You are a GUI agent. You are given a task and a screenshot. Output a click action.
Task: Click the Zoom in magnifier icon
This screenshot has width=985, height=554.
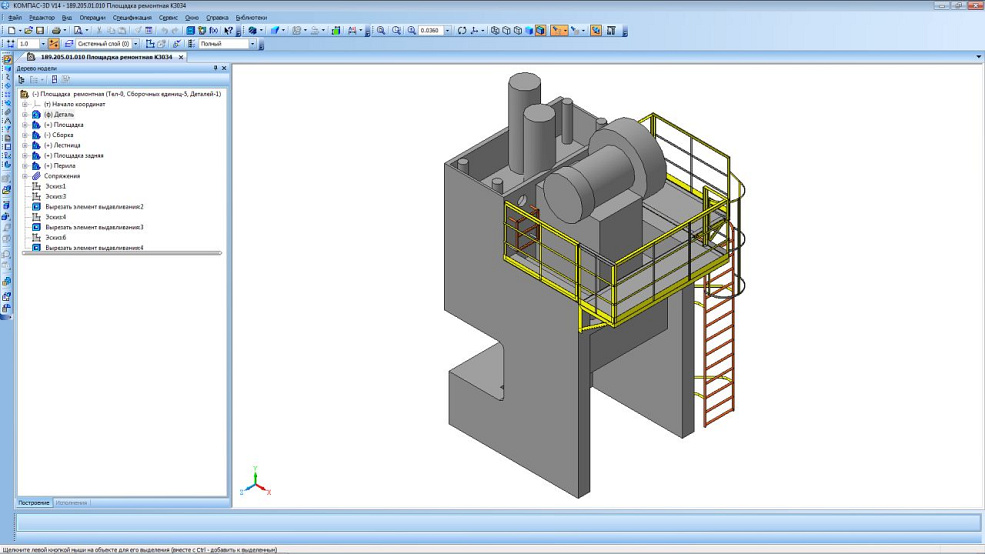[381, 31]
